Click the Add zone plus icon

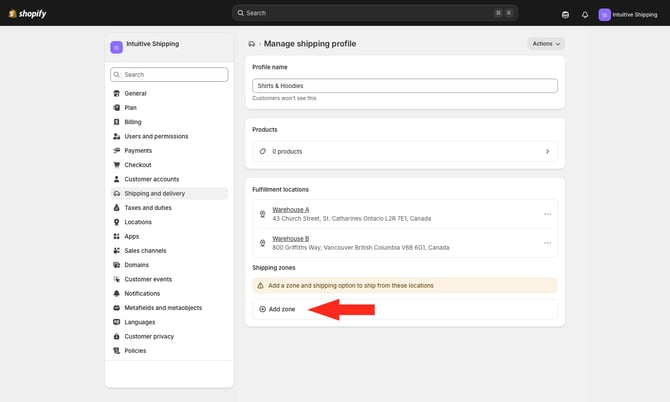pyautogui.click(x=262, y=309)
